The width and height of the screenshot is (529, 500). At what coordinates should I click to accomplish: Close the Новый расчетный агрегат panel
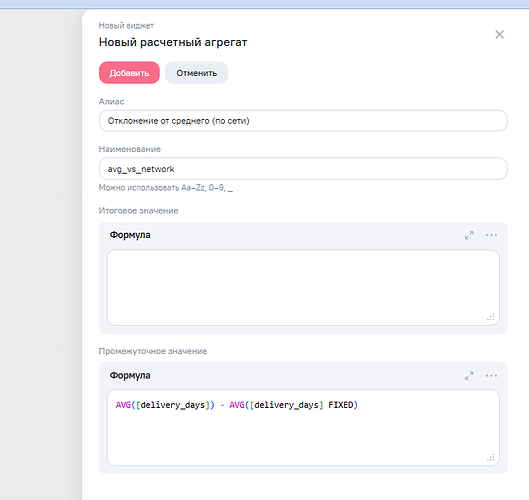[x=500, y=34]
